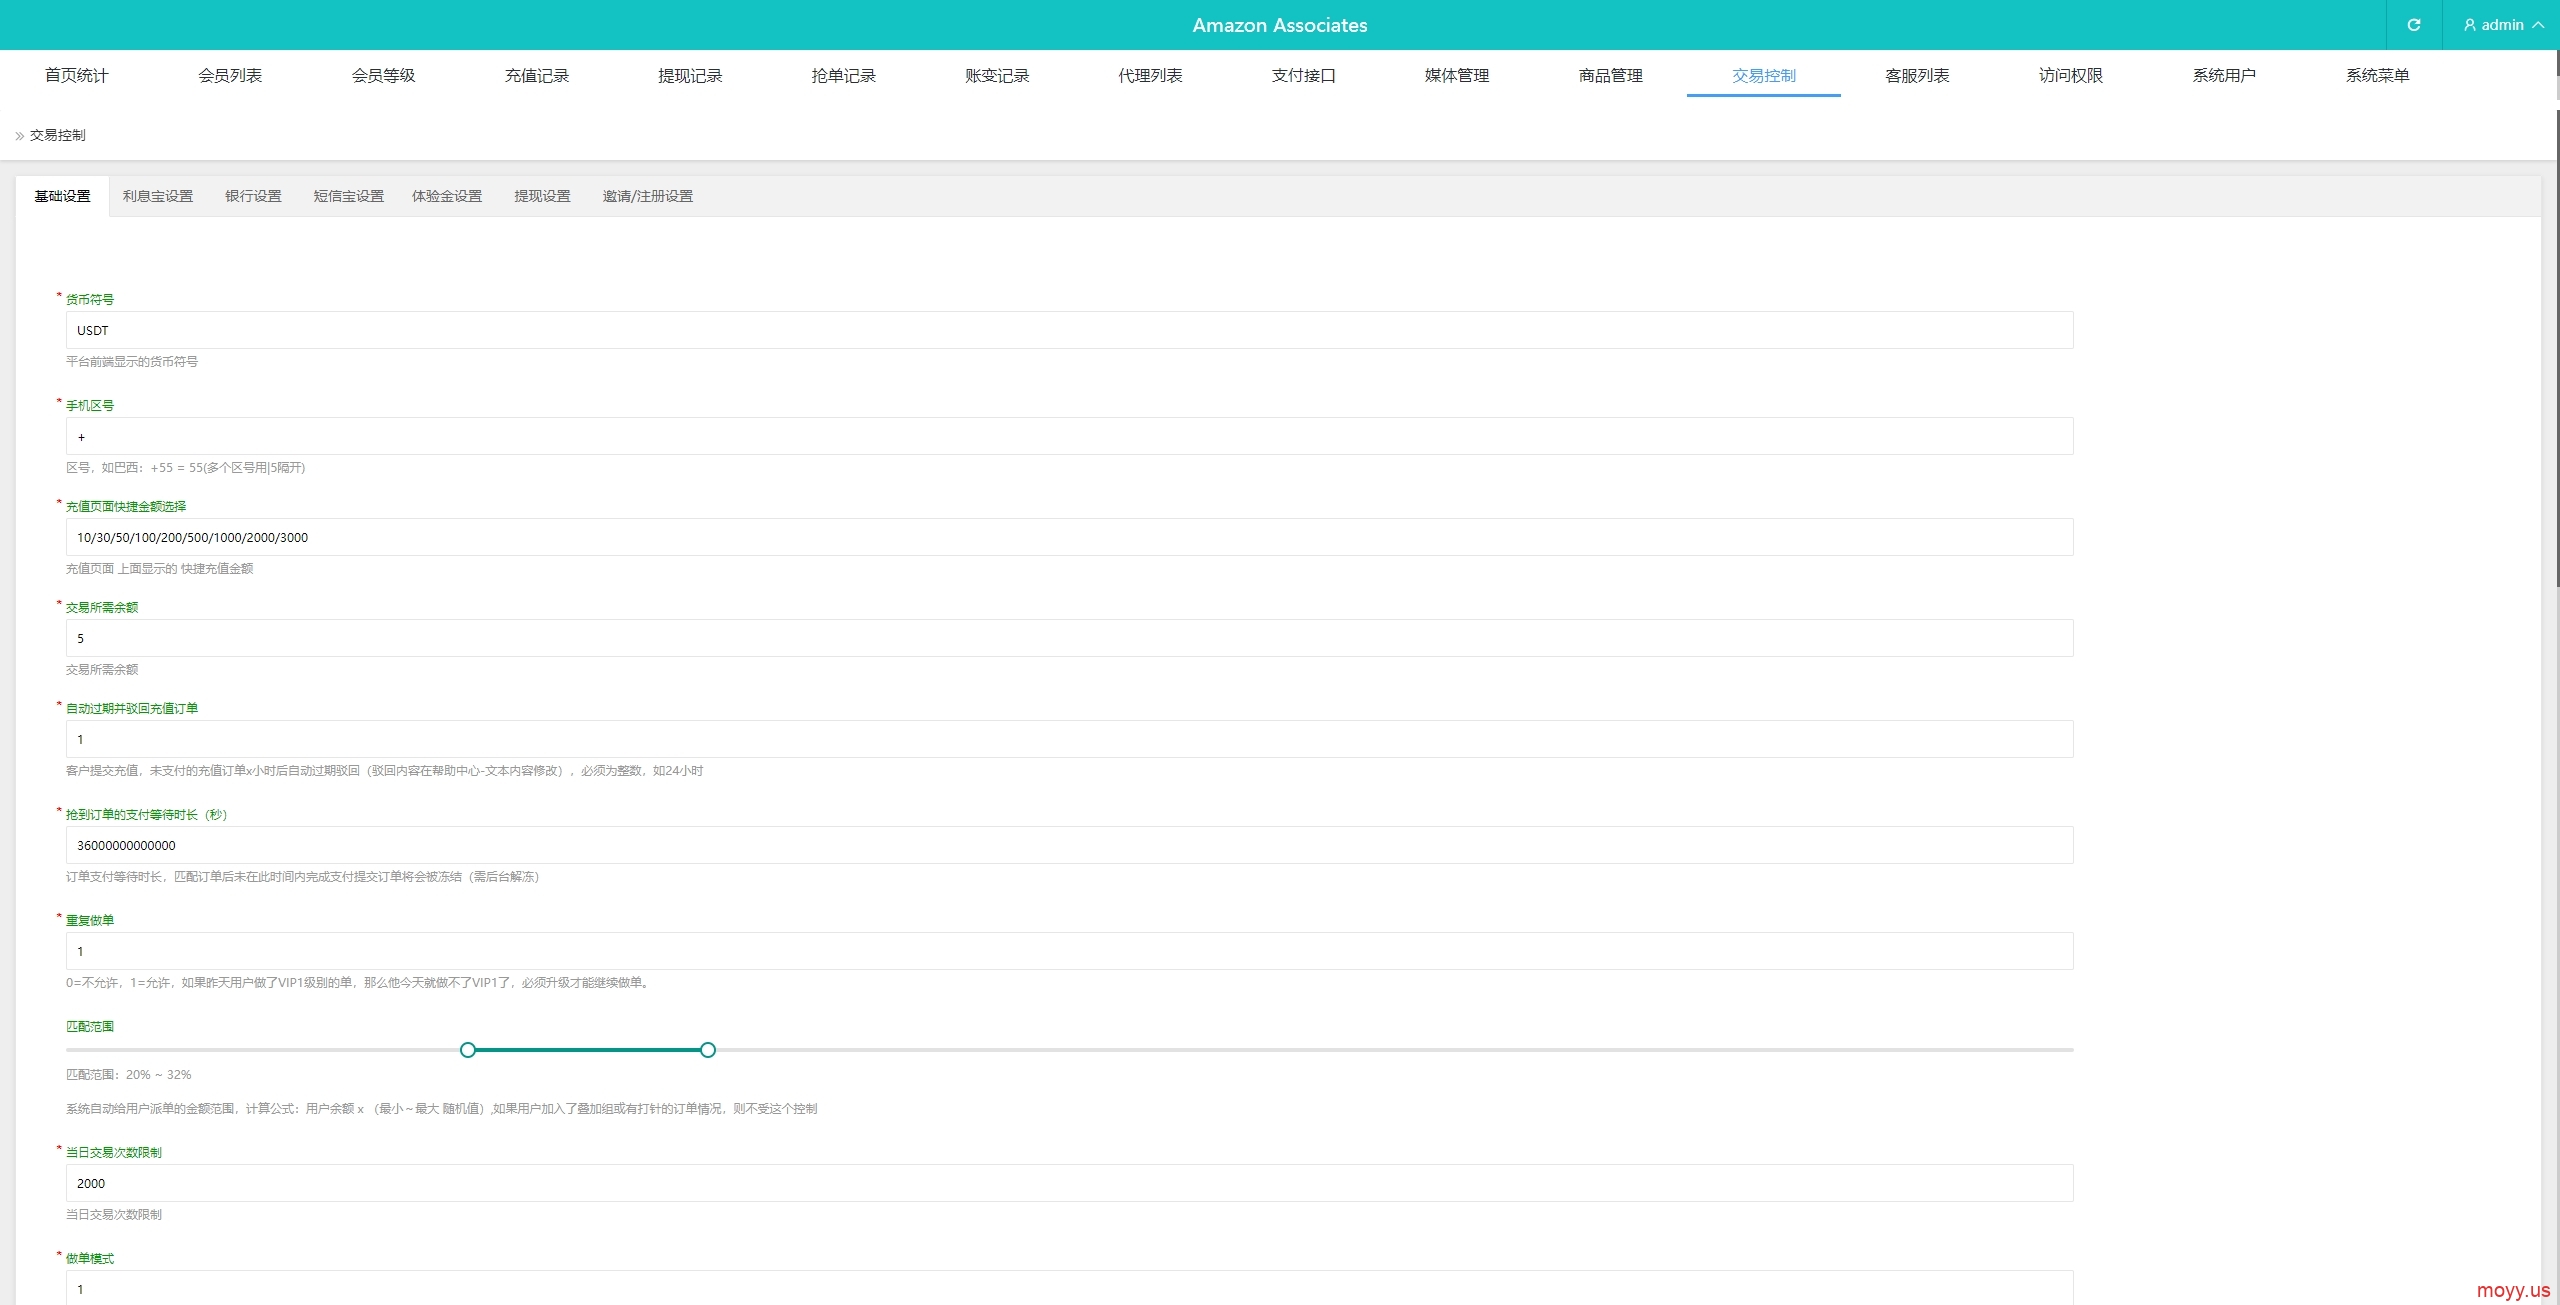Open 提现记录 menu

[x=690, y=75]
